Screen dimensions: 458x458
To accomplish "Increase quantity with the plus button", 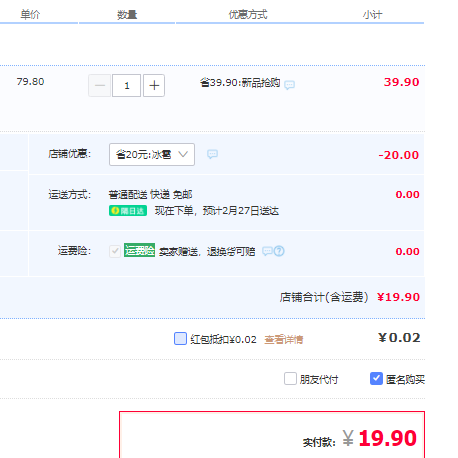I will [154, 86].
